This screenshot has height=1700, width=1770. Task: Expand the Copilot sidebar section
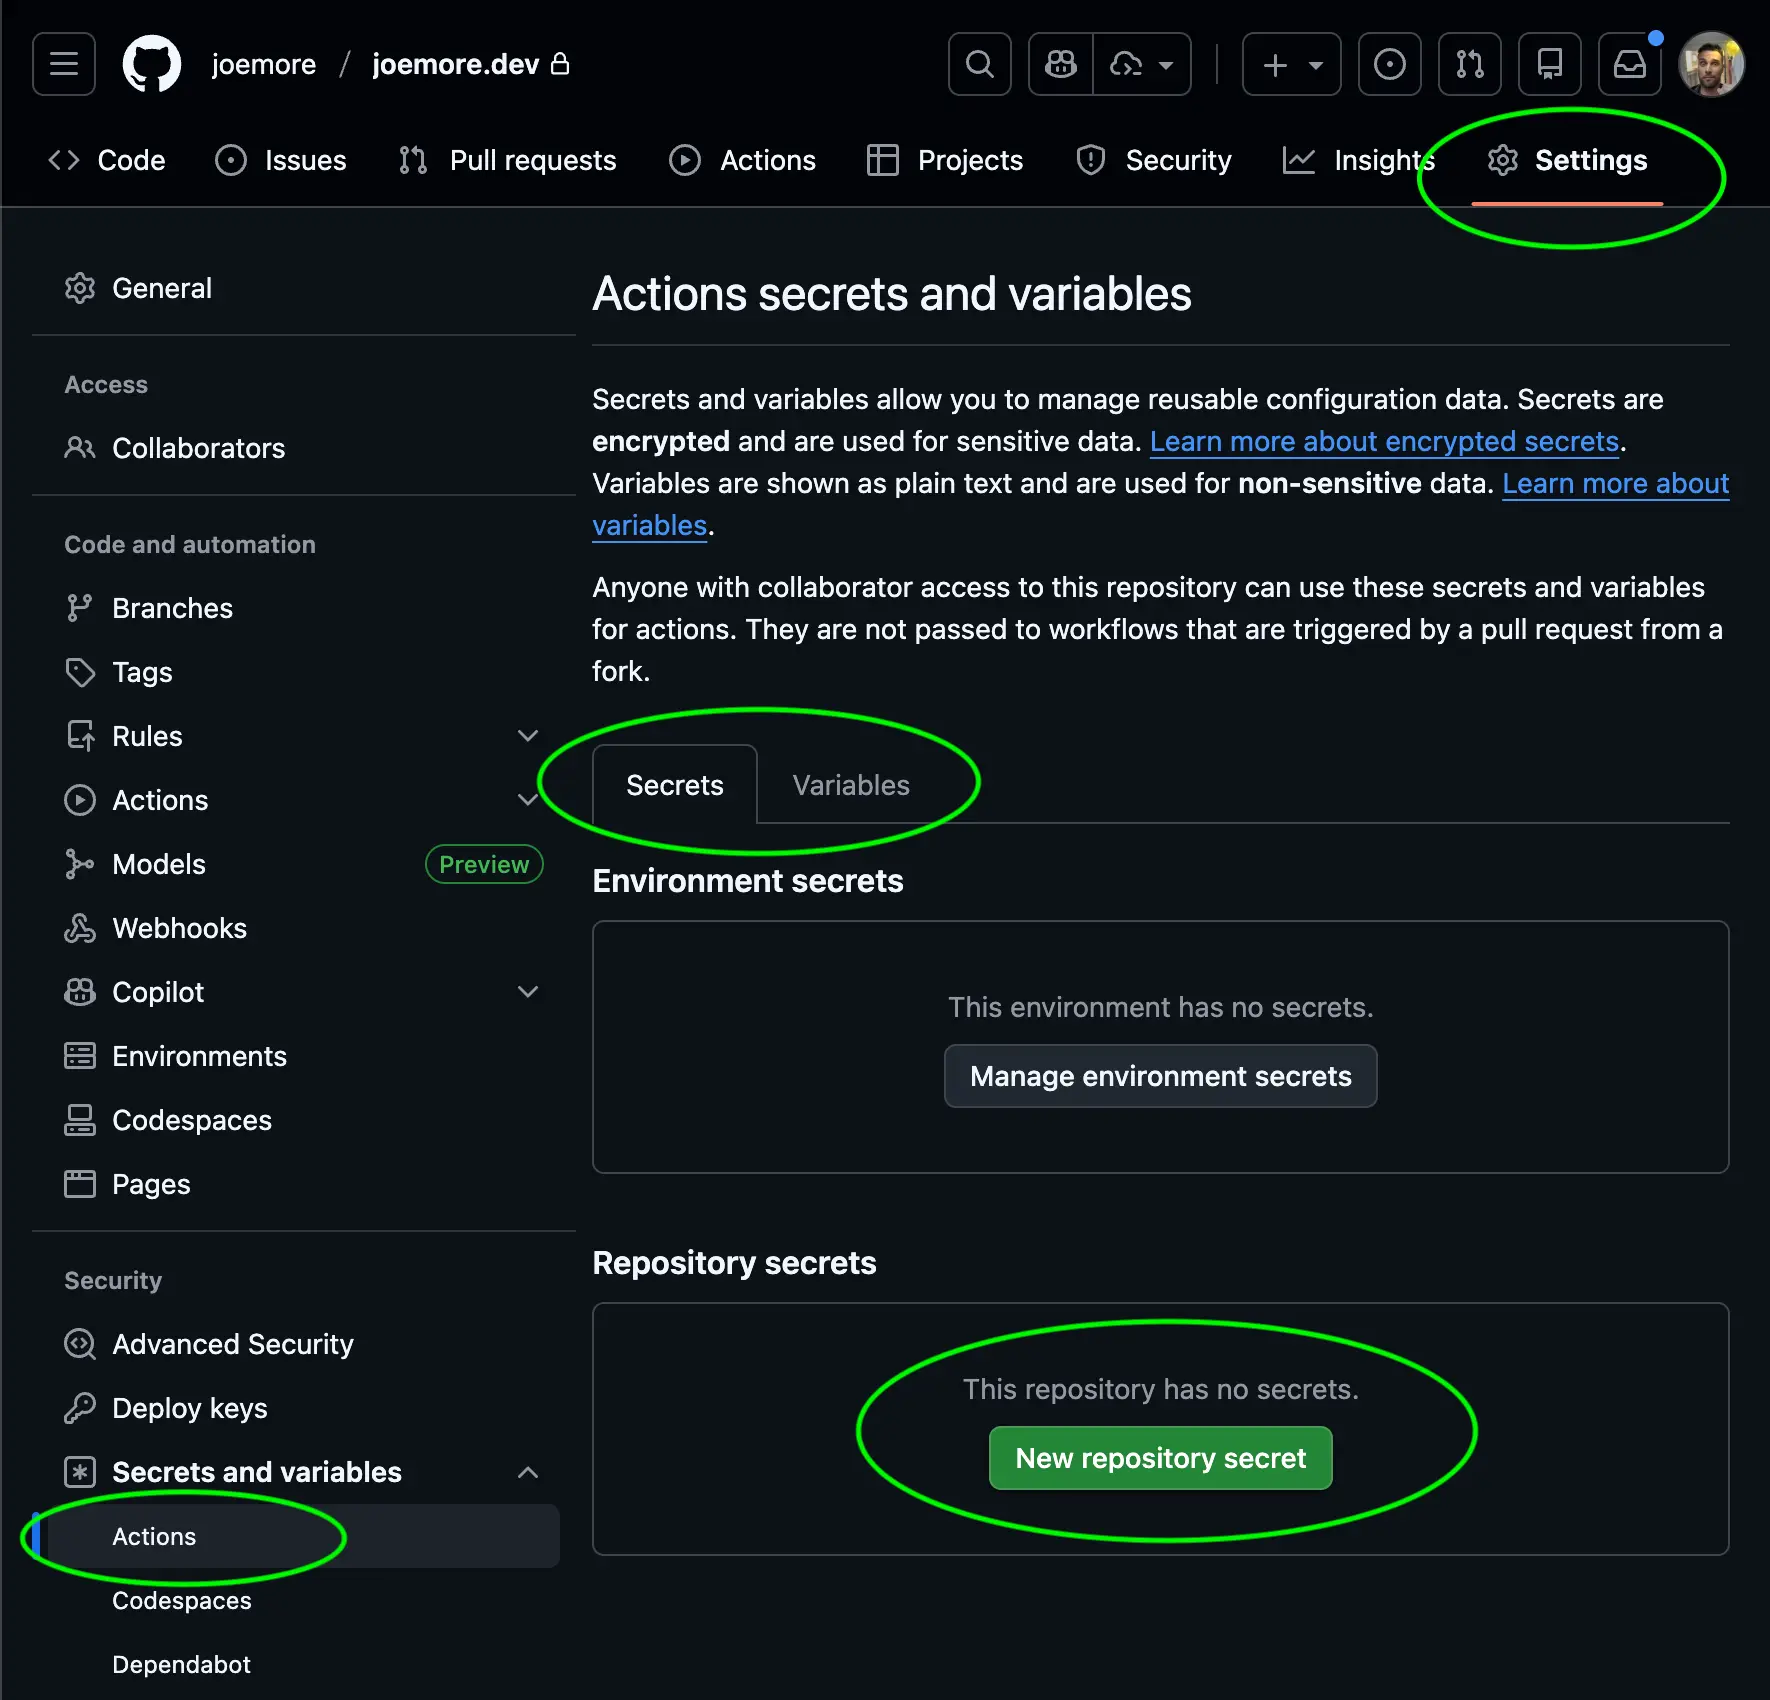[x=527, y=992]
